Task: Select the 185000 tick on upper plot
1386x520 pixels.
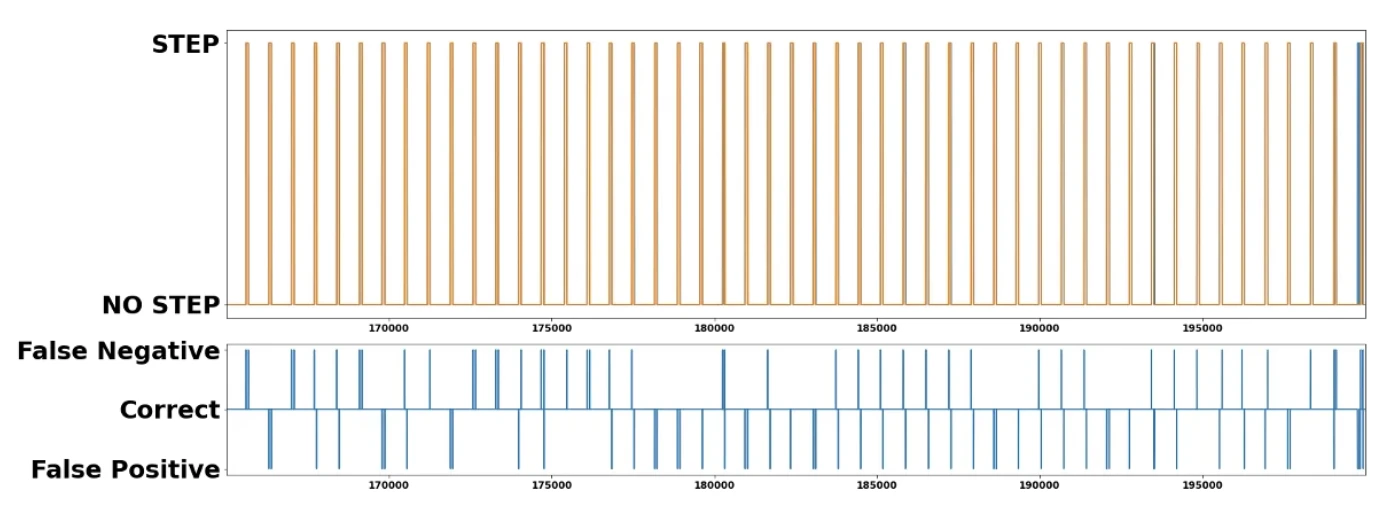Action: (x=876, y=327)
